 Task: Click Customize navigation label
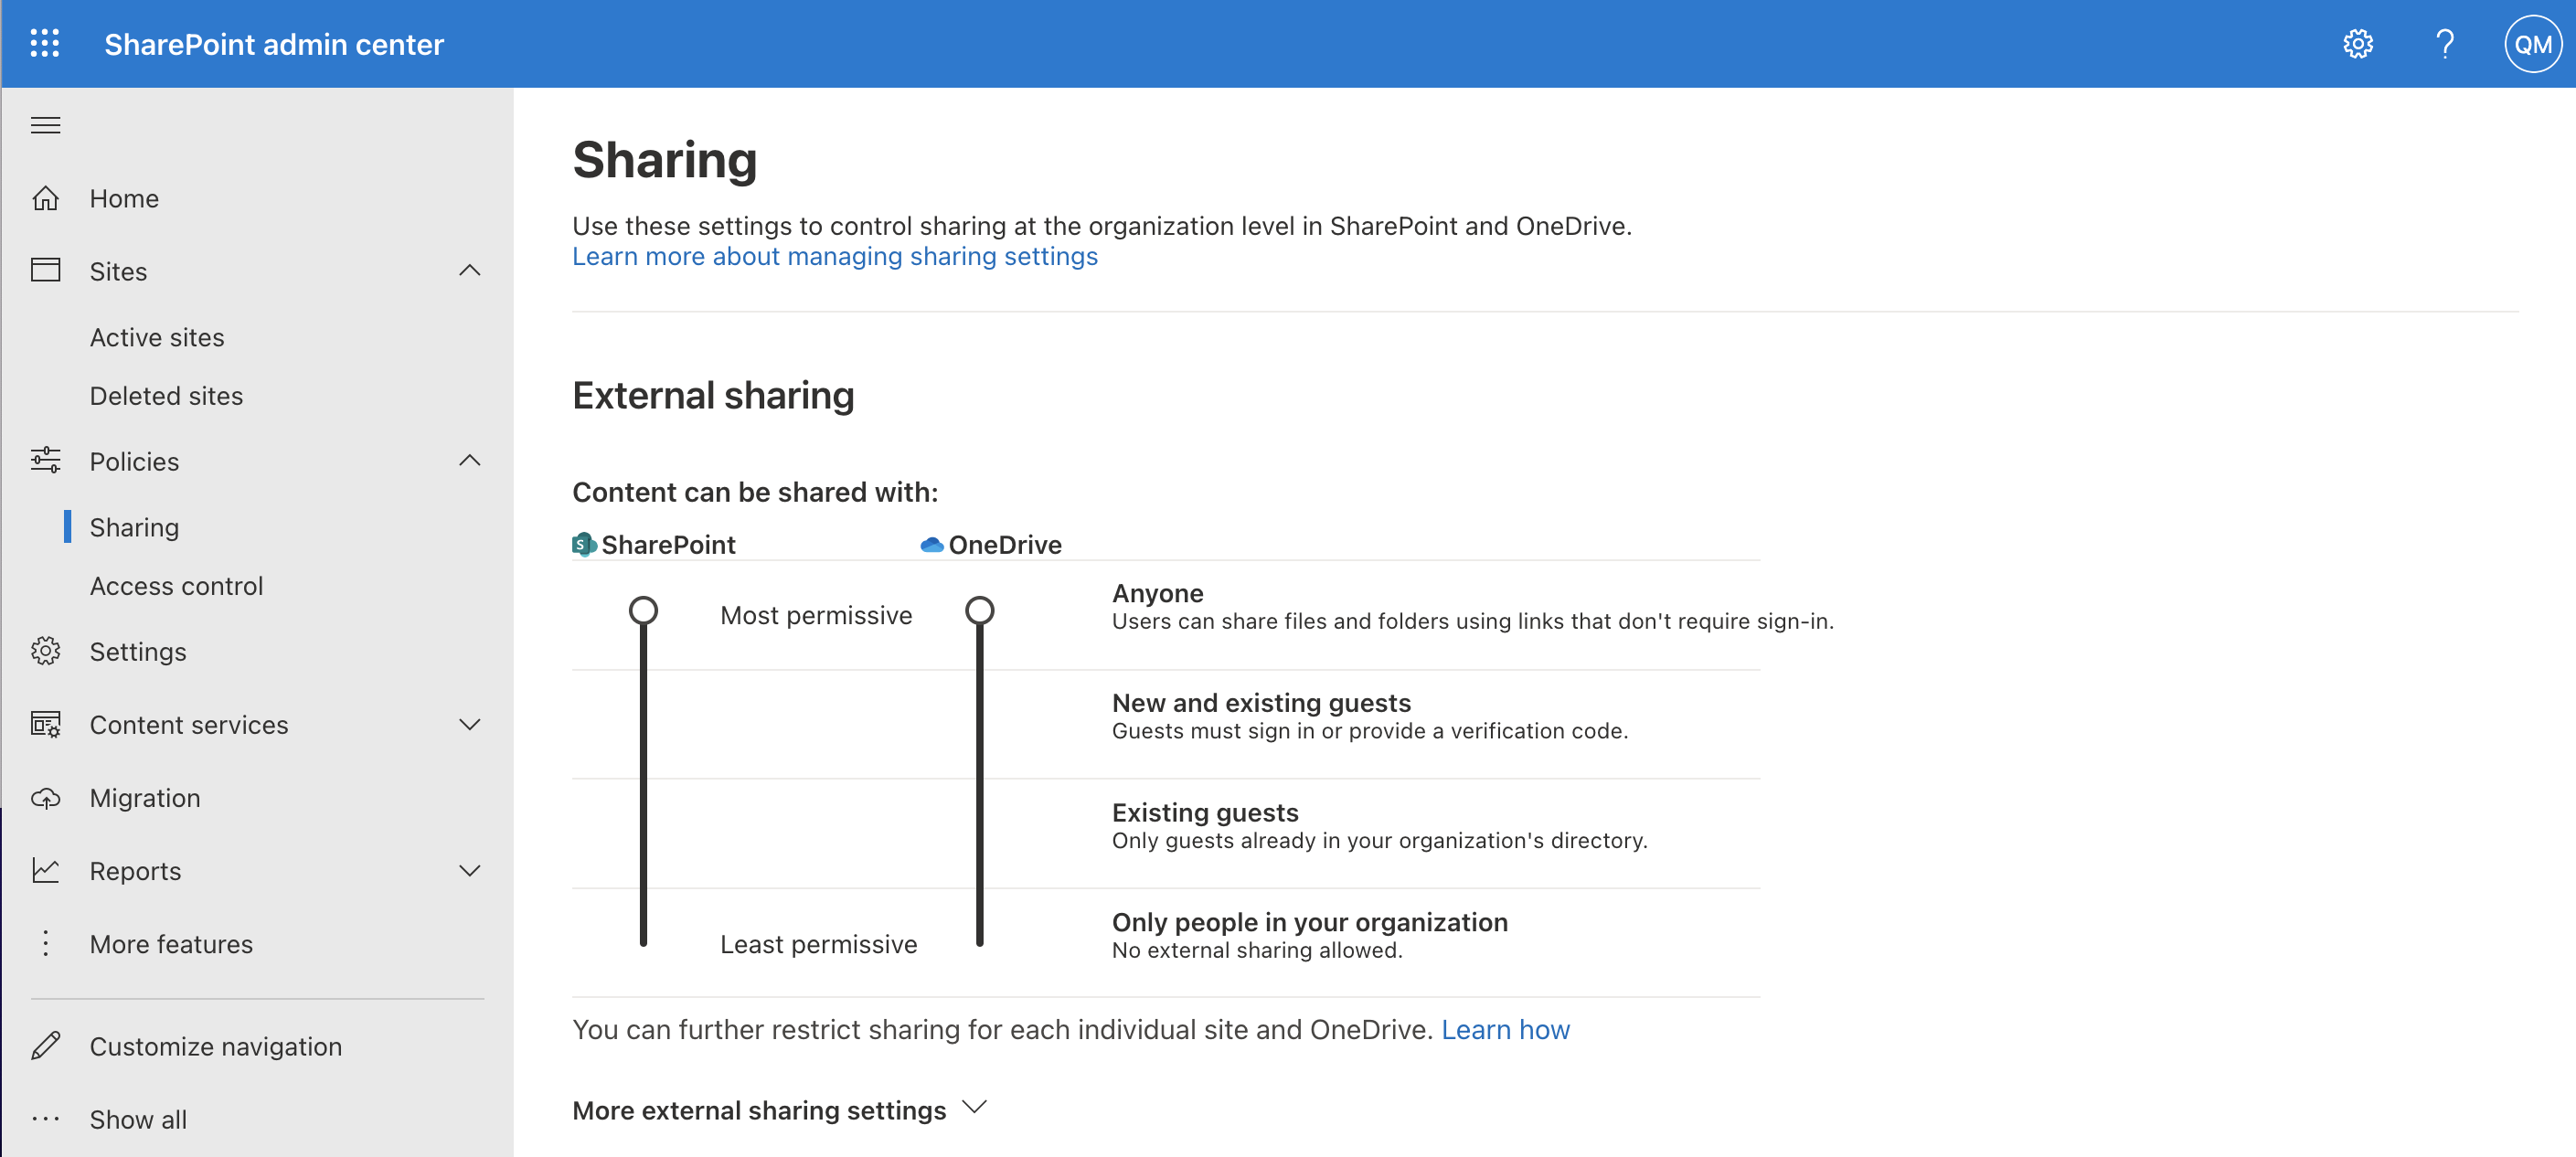click(216, 1046)
